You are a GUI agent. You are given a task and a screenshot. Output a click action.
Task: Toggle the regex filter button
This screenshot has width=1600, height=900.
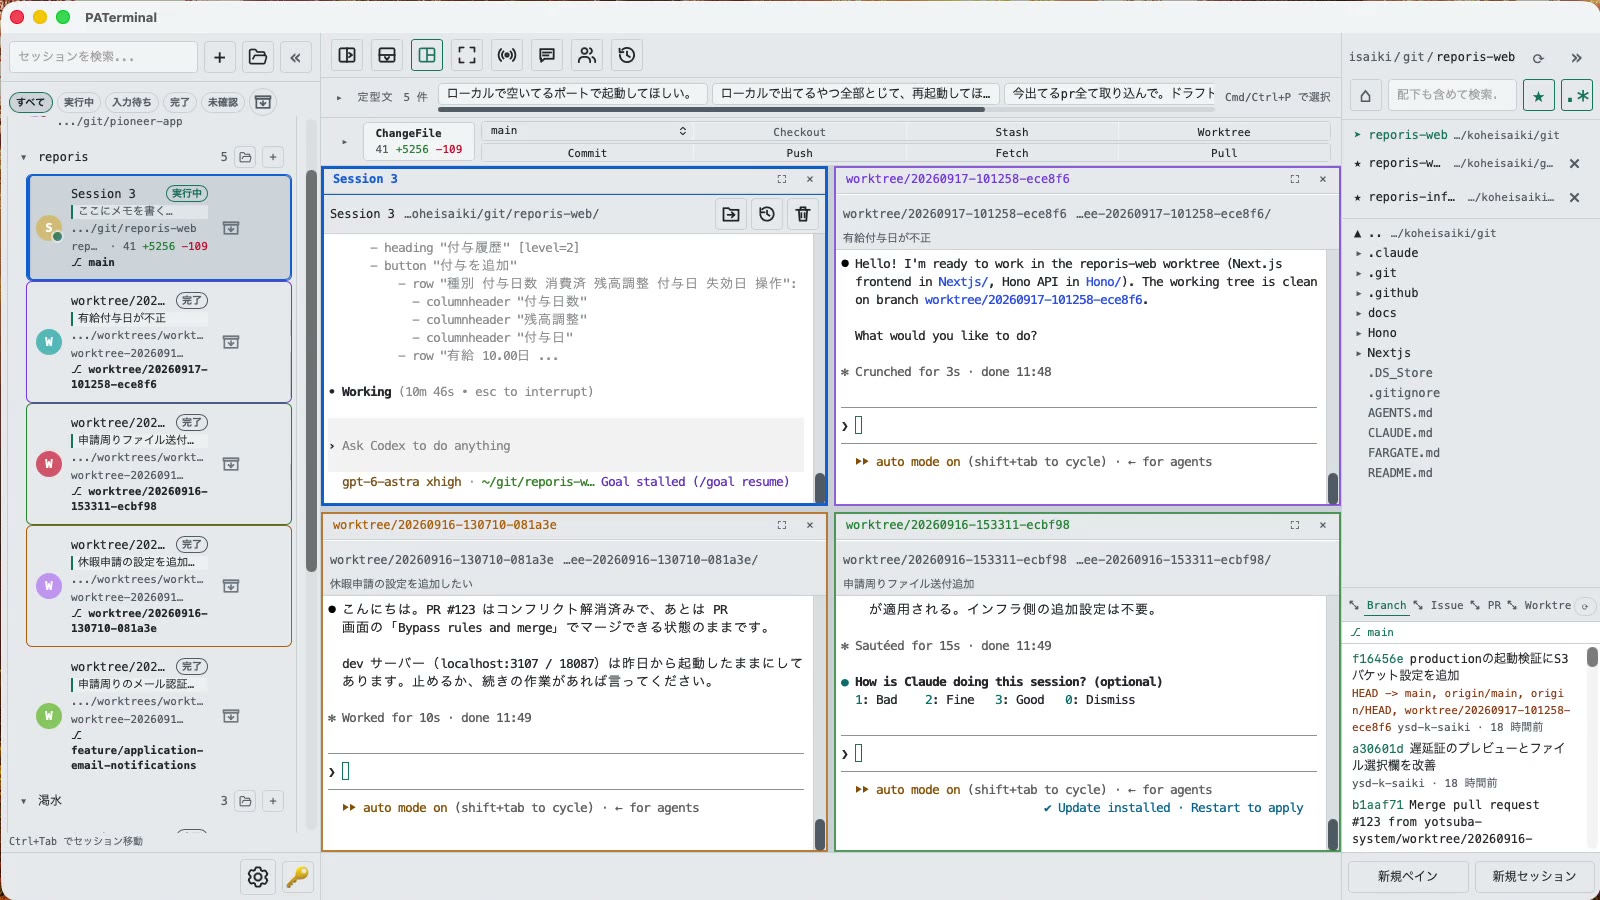click(x=1577, y=95)
